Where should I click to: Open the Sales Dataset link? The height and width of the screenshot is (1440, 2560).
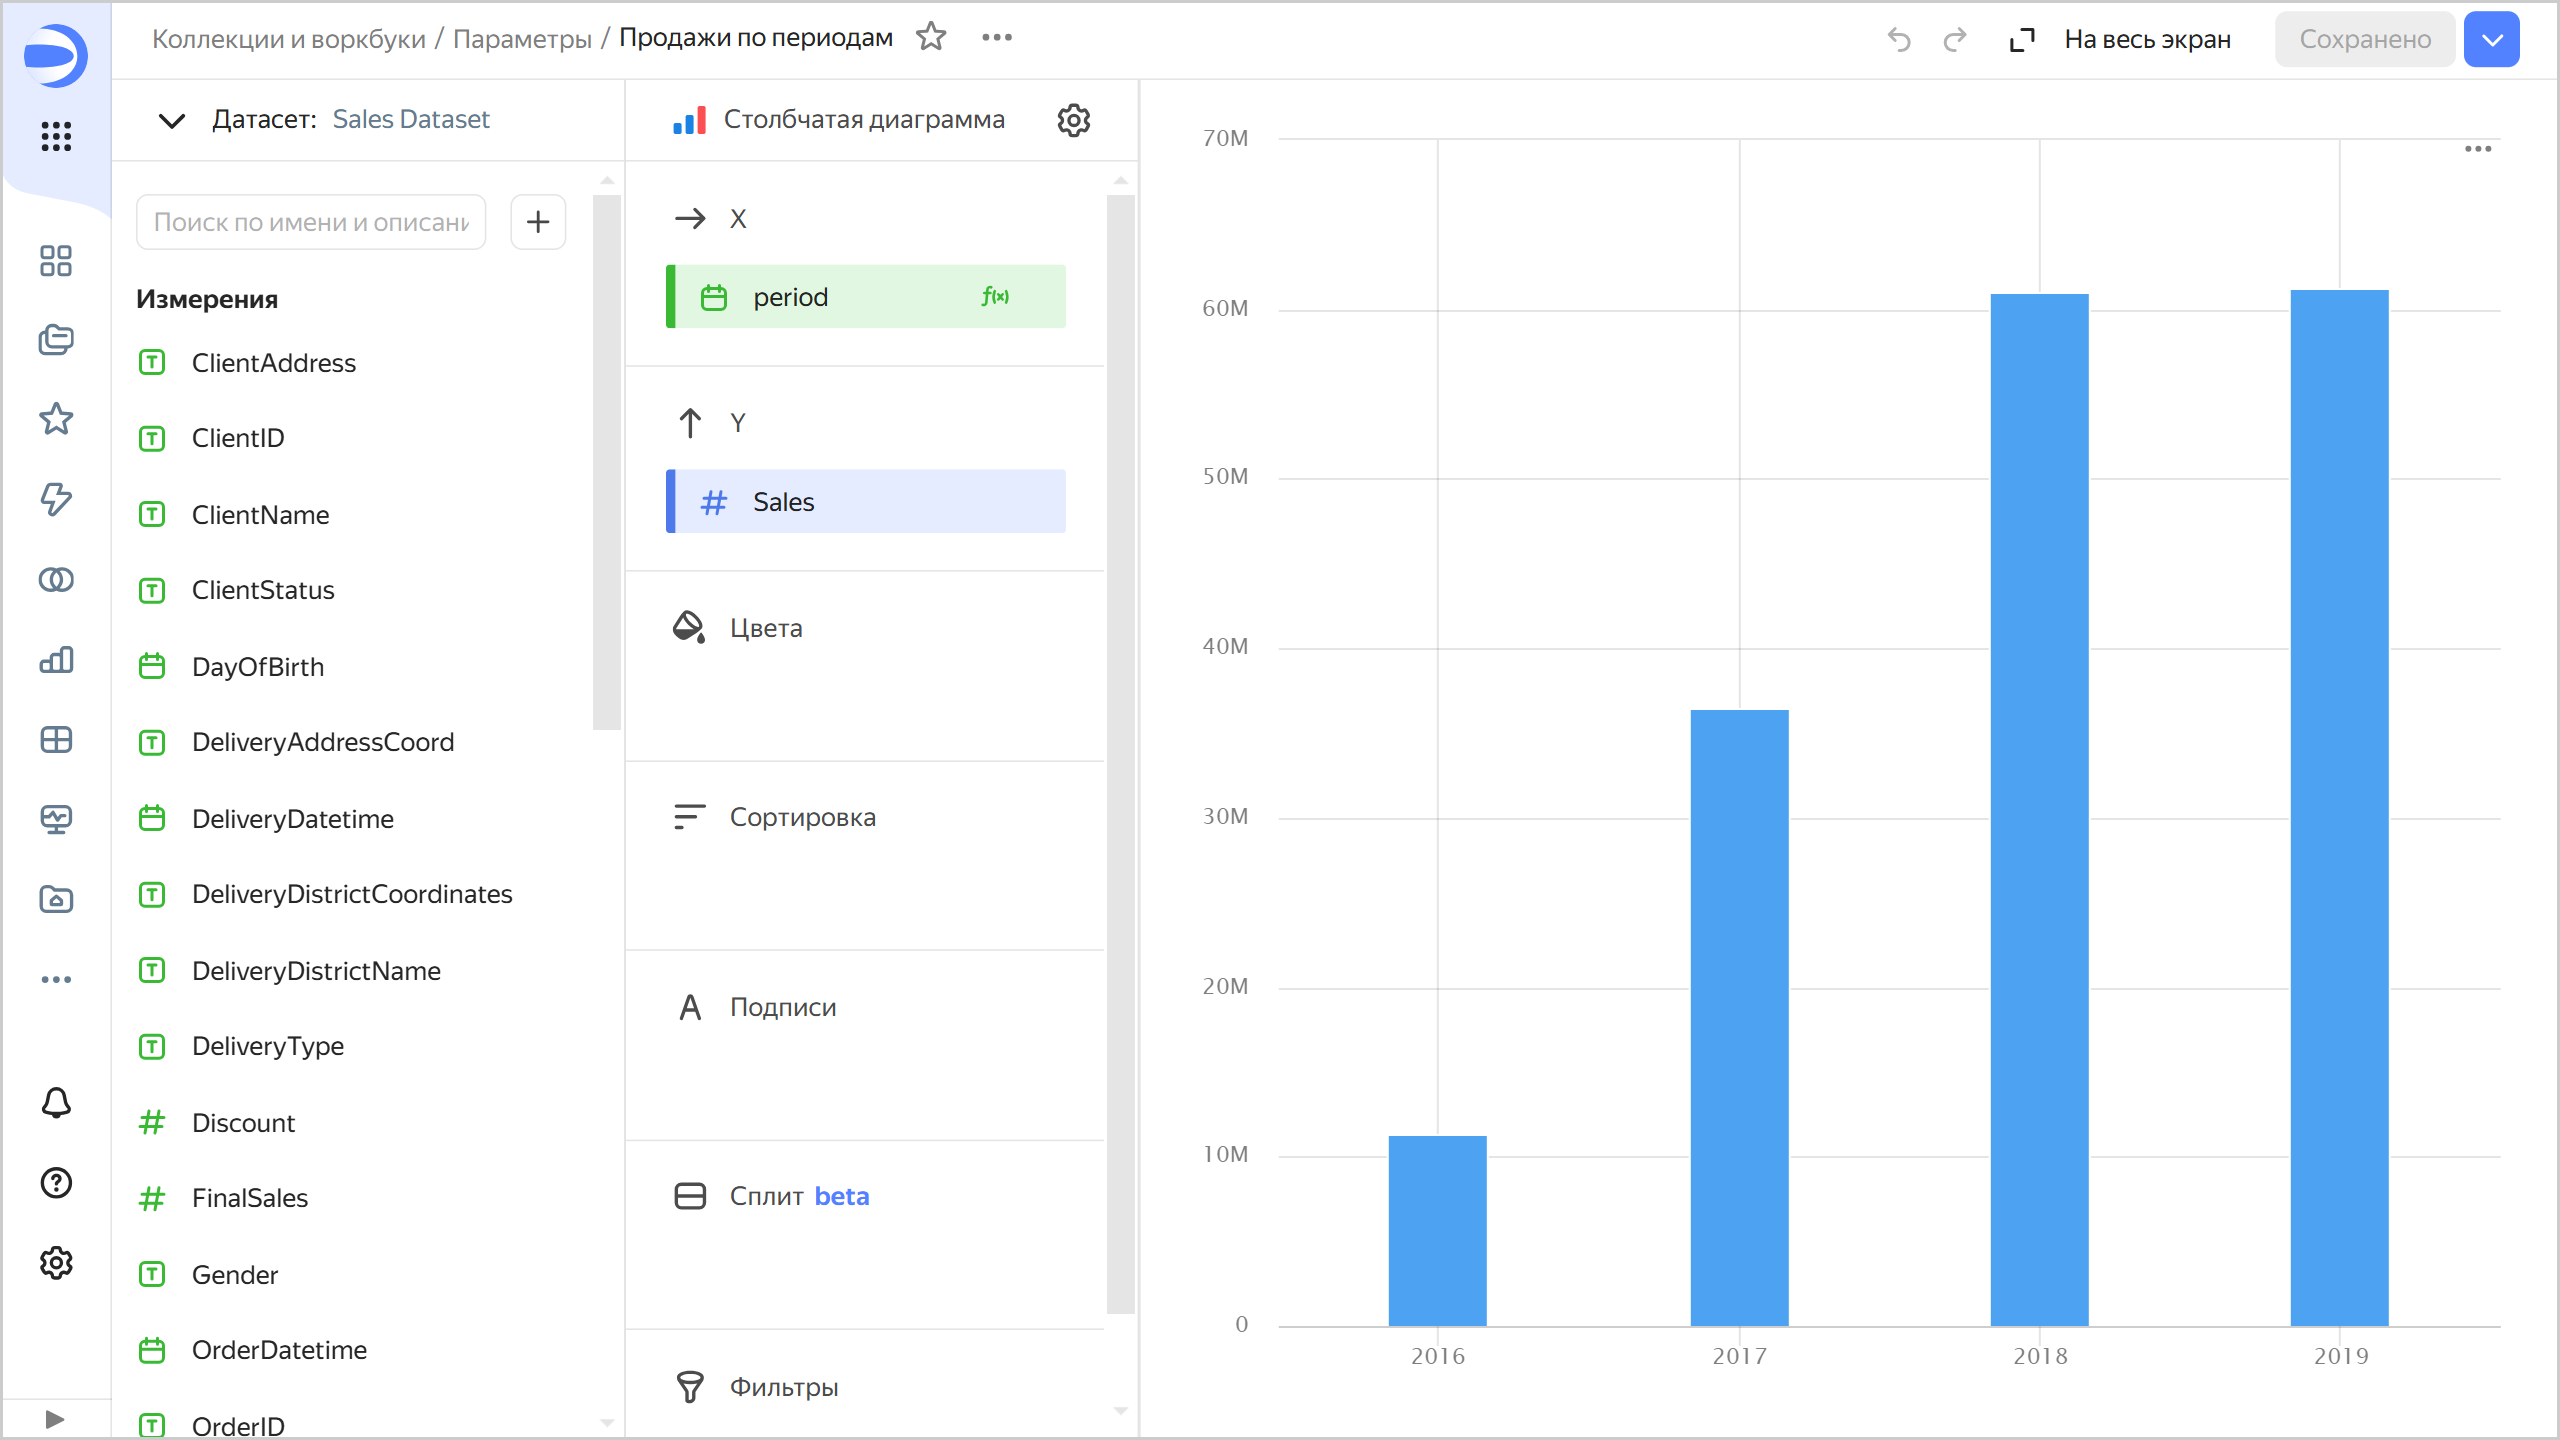411,120
